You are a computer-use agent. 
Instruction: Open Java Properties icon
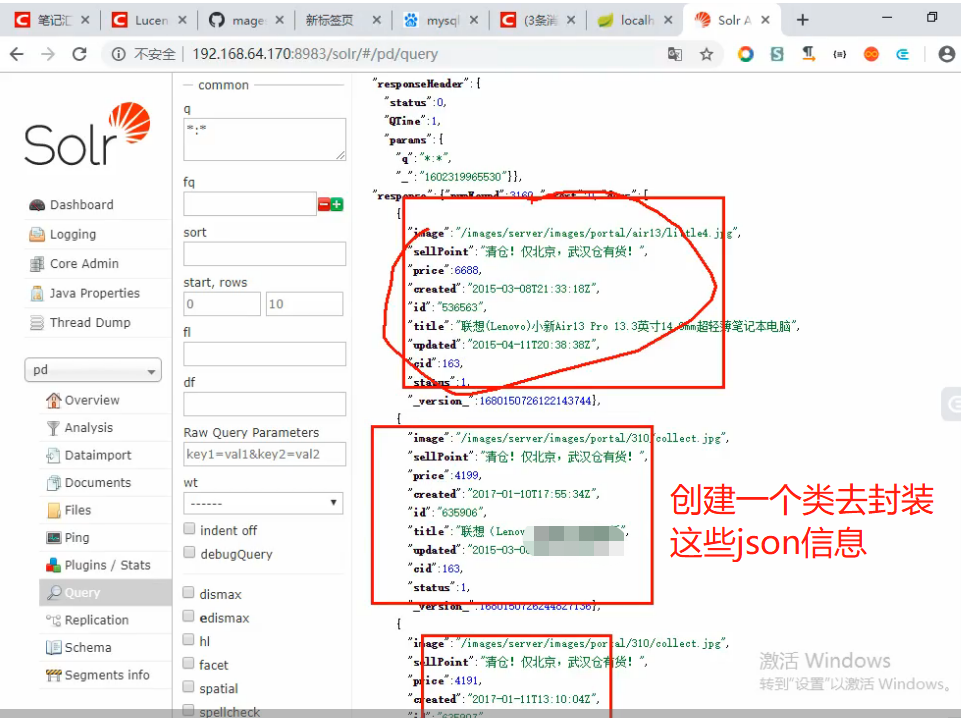click(37, 293)
